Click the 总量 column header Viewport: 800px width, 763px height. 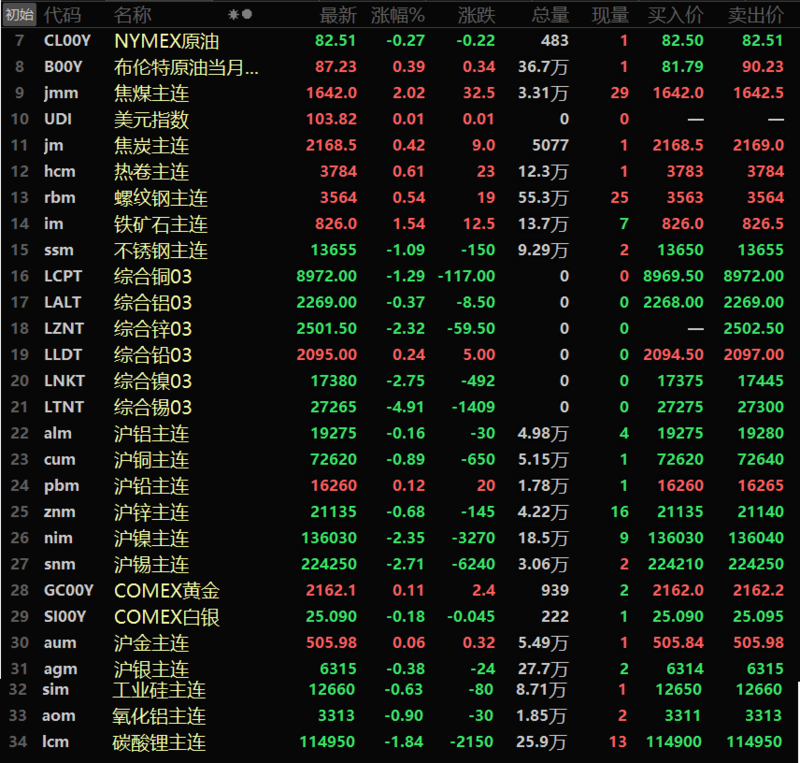coord(550,15)
